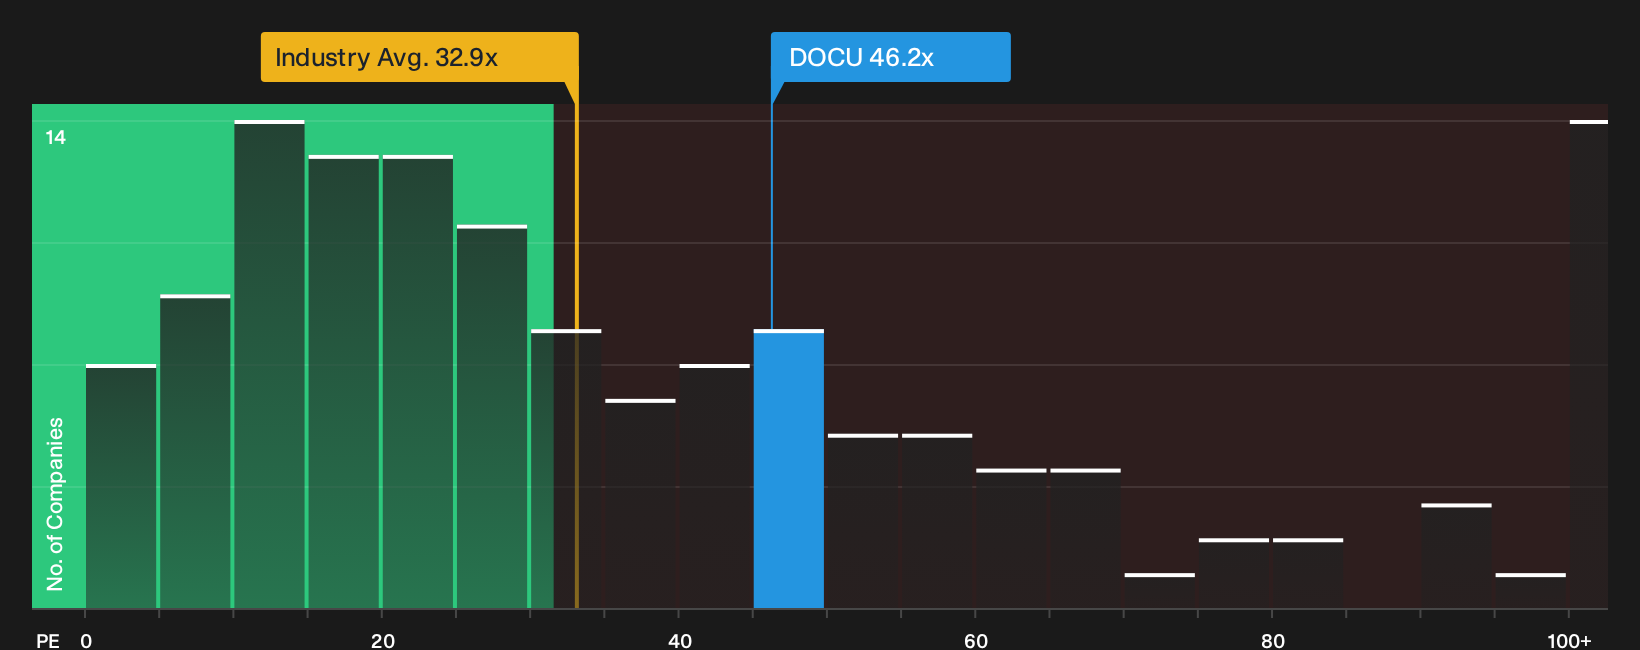This screenshot has width=1640, height=650.
Task: Click the histogram bar for PE 0-5
Action: pos(121,487)
